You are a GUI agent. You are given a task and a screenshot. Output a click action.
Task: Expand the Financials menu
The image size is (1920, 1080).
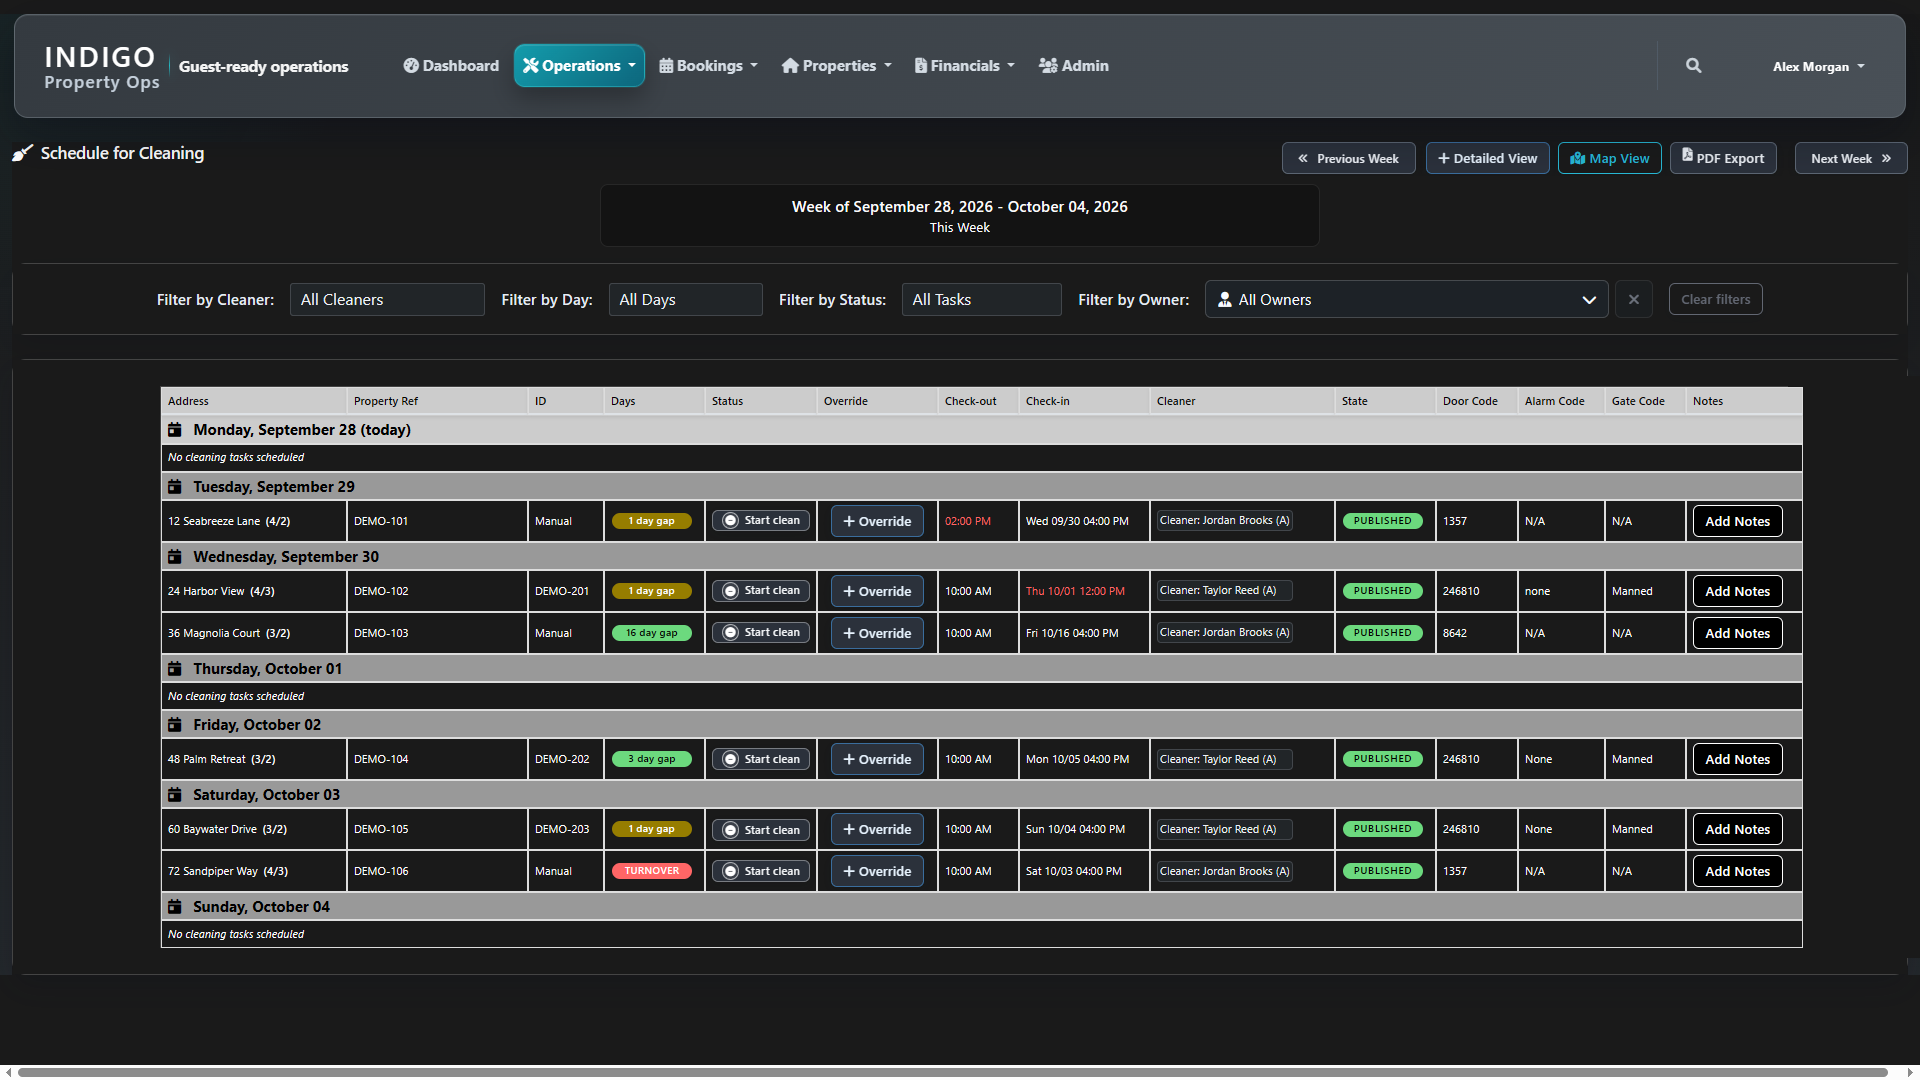pyautogui.click(x=965, y=66)
